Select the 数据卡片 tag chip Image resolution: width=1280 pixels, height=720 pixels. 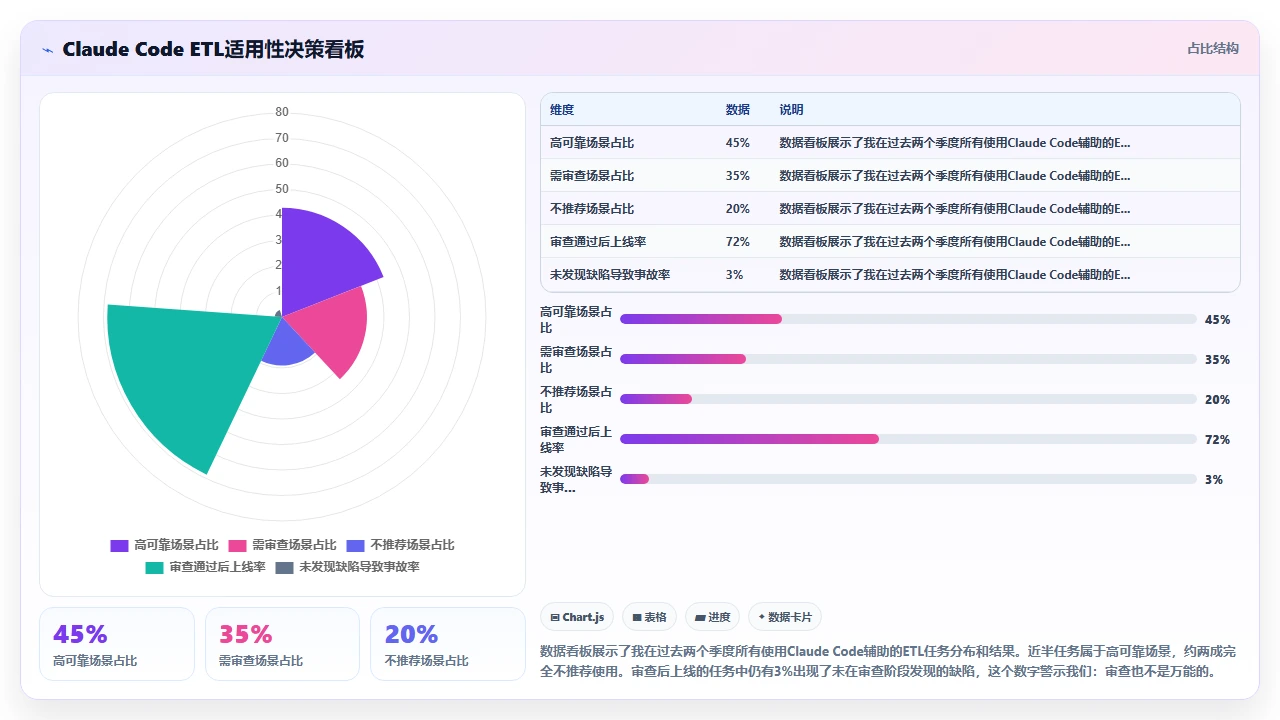[785, 618]
